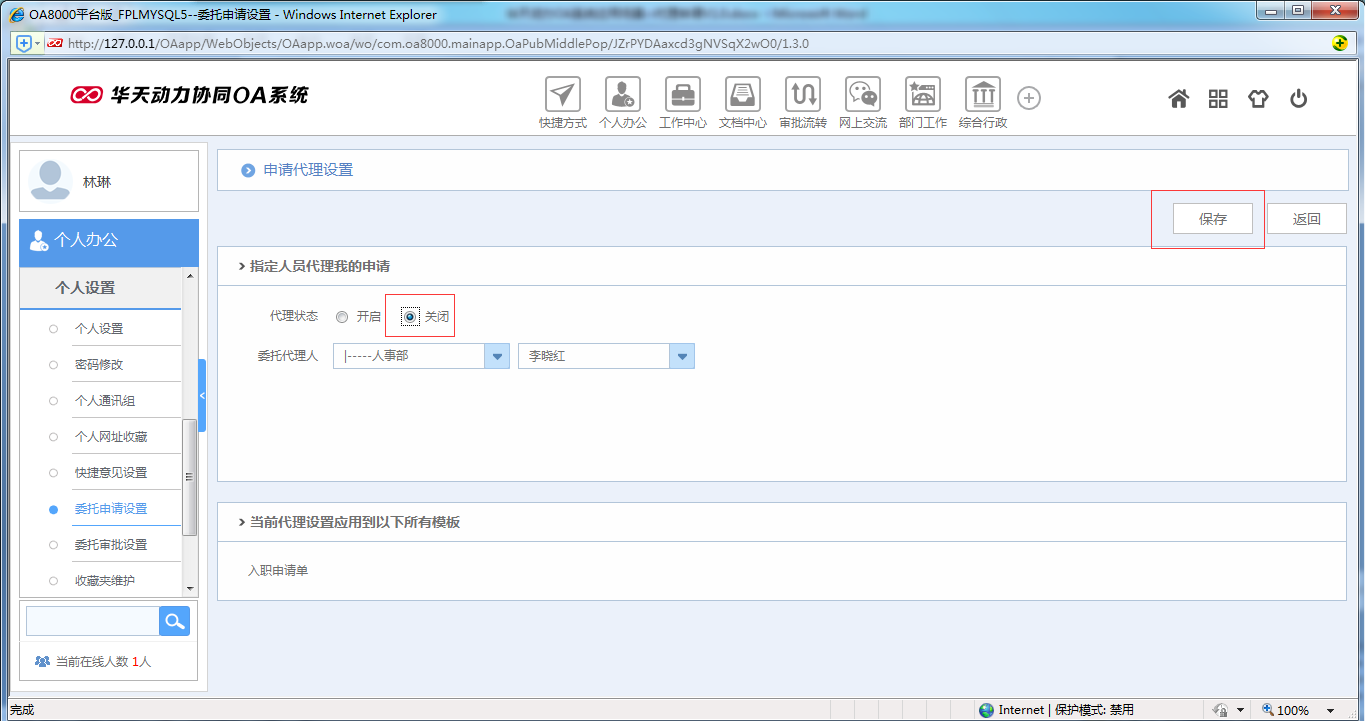
Task: Click the power logout icon
Action: click(x=1298, y=98)
